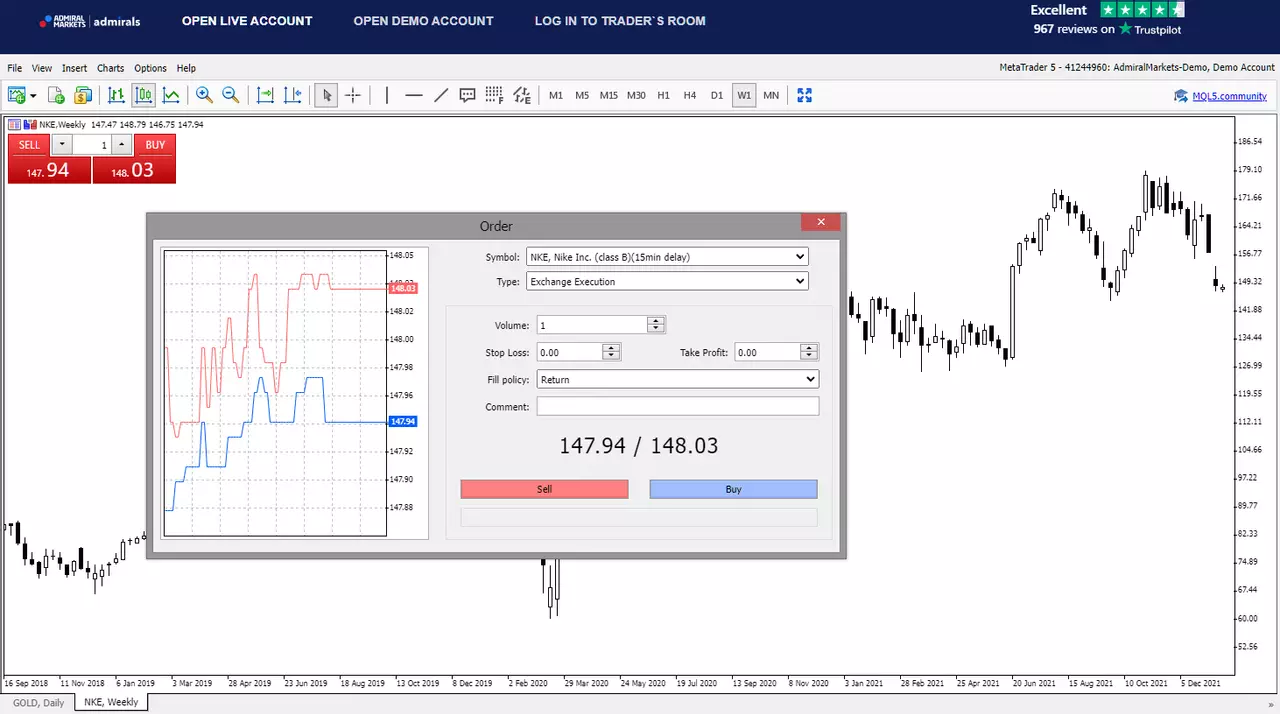Switch to the GOLD, Daily chart tab
The image size is (1280, 714).
39,702
